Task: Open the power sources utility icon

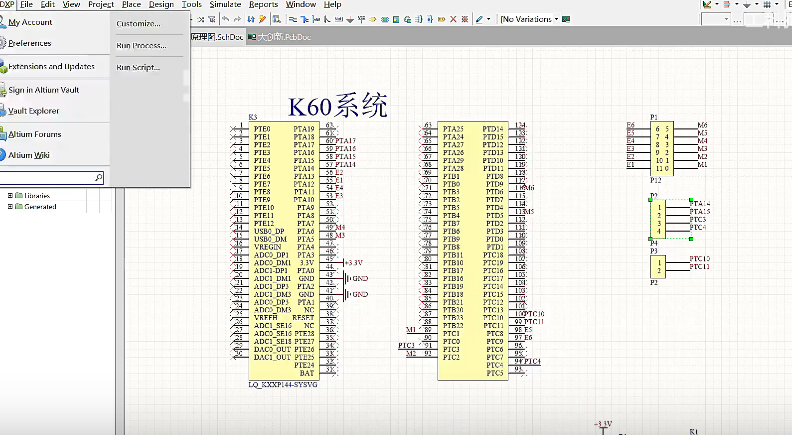Action: [747, 5]
